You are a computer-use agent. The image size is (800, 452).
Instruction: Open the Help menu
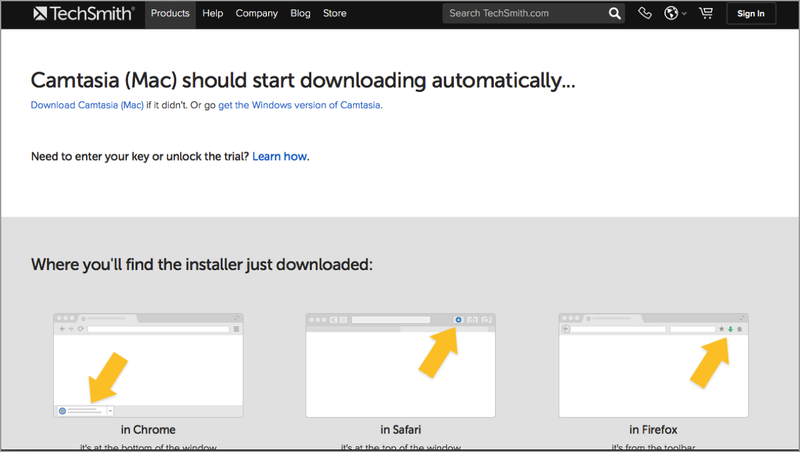(x=213, y=14)
